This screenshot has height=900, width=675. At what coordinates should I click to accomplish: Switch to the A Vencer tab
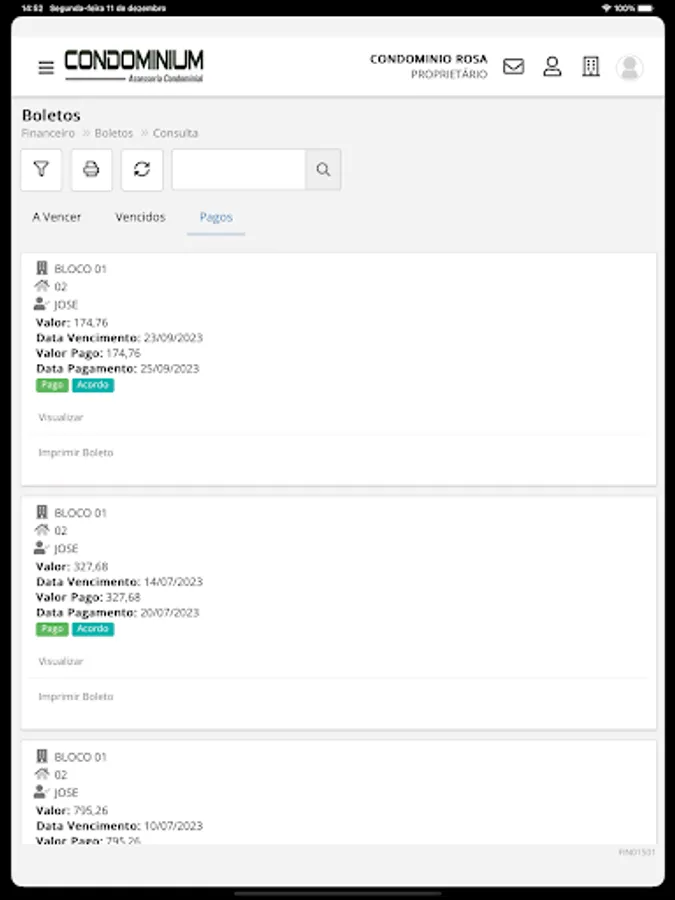click(56, 217)
